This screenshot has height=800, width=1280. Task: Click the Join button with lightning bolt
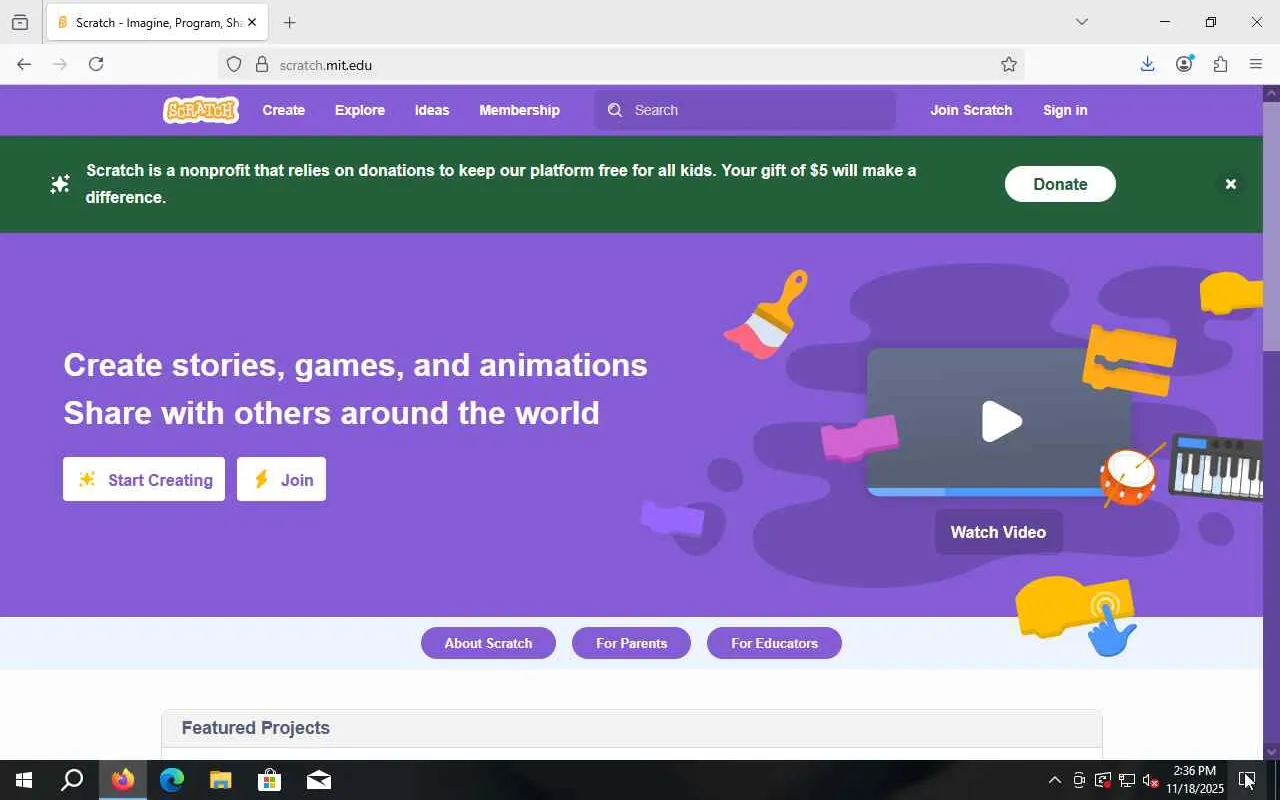(281, 479)
